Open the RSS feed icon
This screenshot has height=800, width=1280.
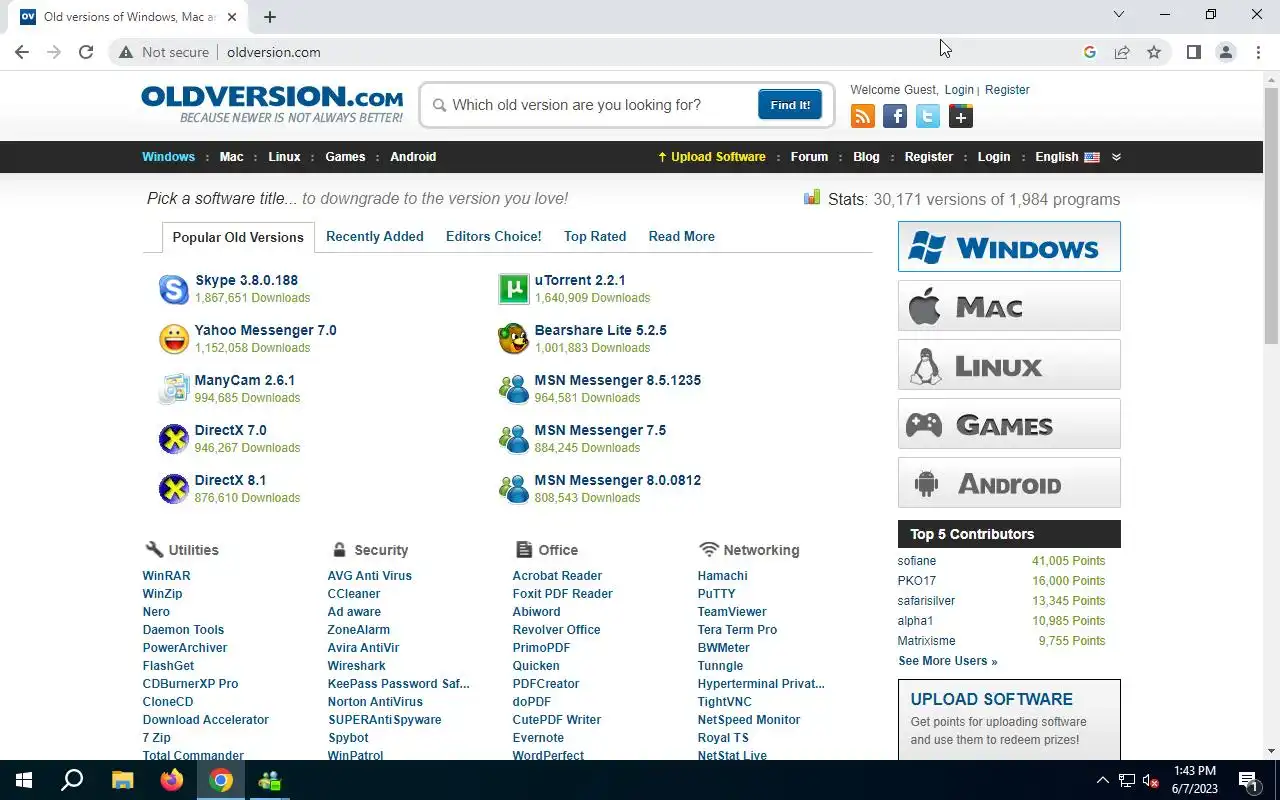(x=862, y=117)
